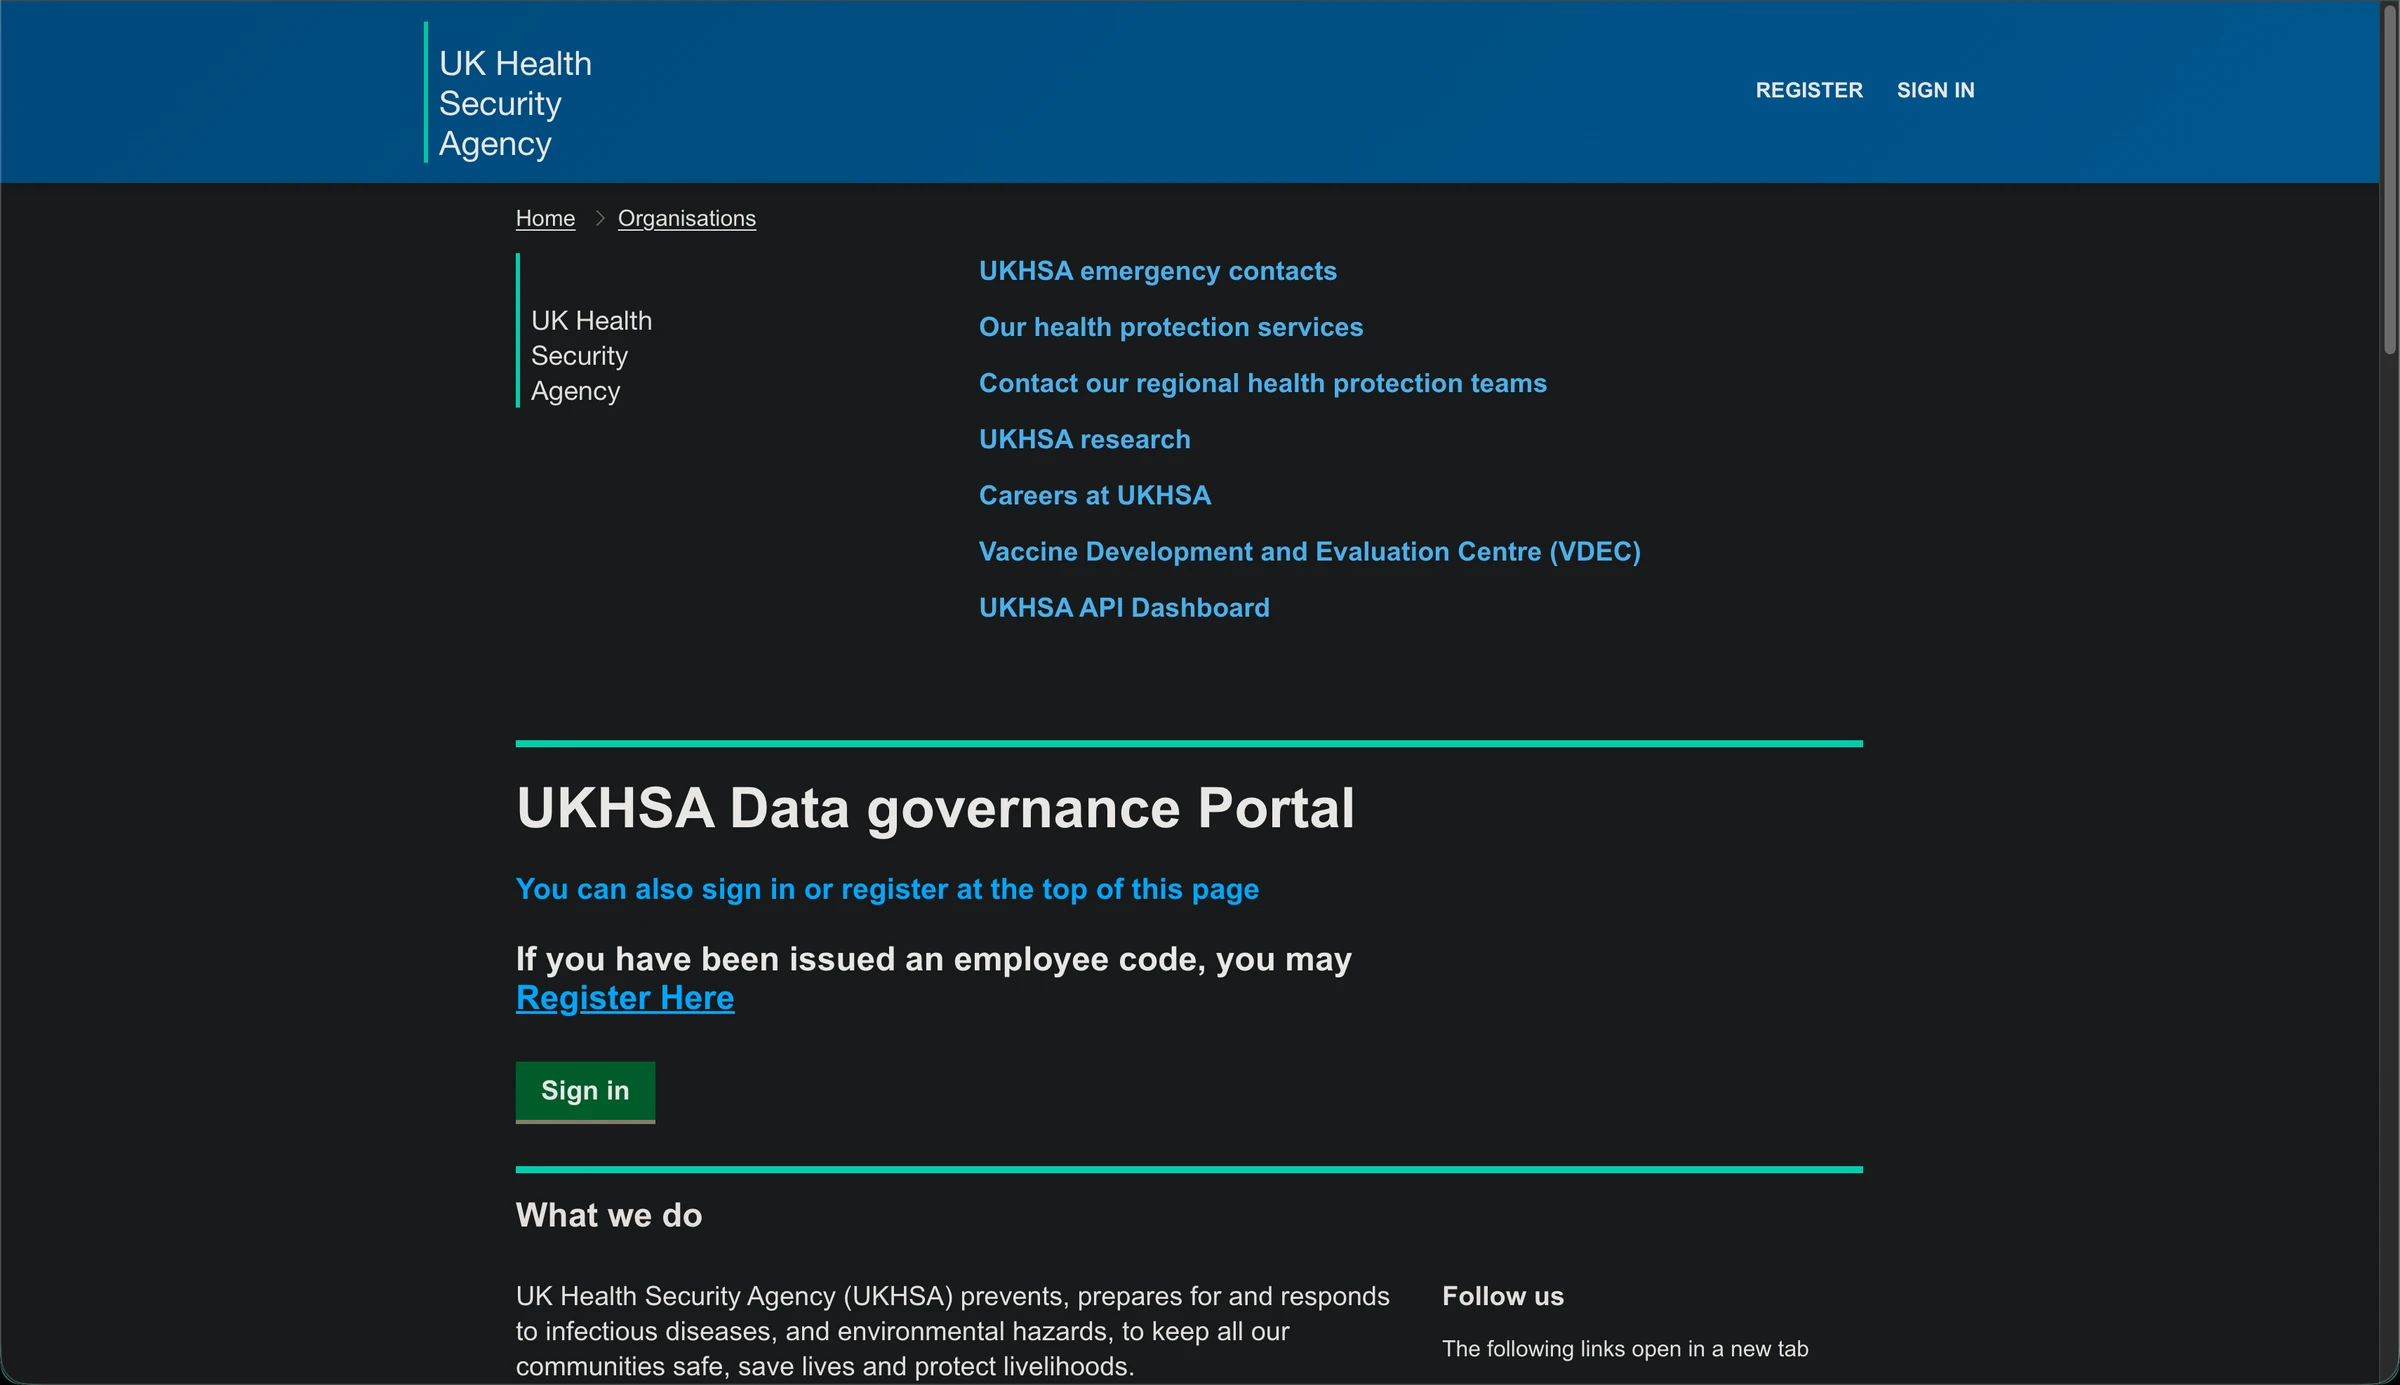The image size is (2400, 1385).
Task: Open the Organisations breadcrumb link
Action: point(686,218)
